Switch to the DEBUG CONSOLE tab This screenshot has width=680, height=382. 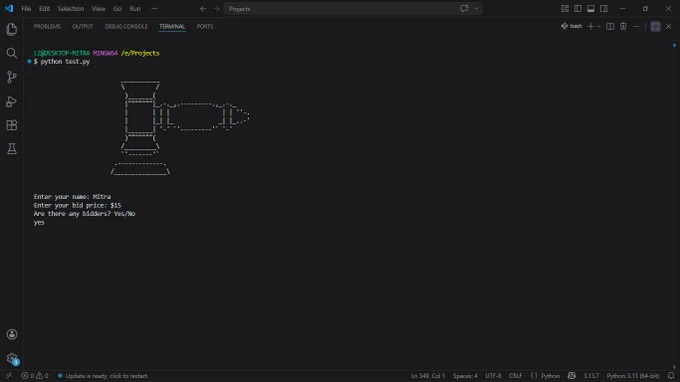tap(126, 26)
